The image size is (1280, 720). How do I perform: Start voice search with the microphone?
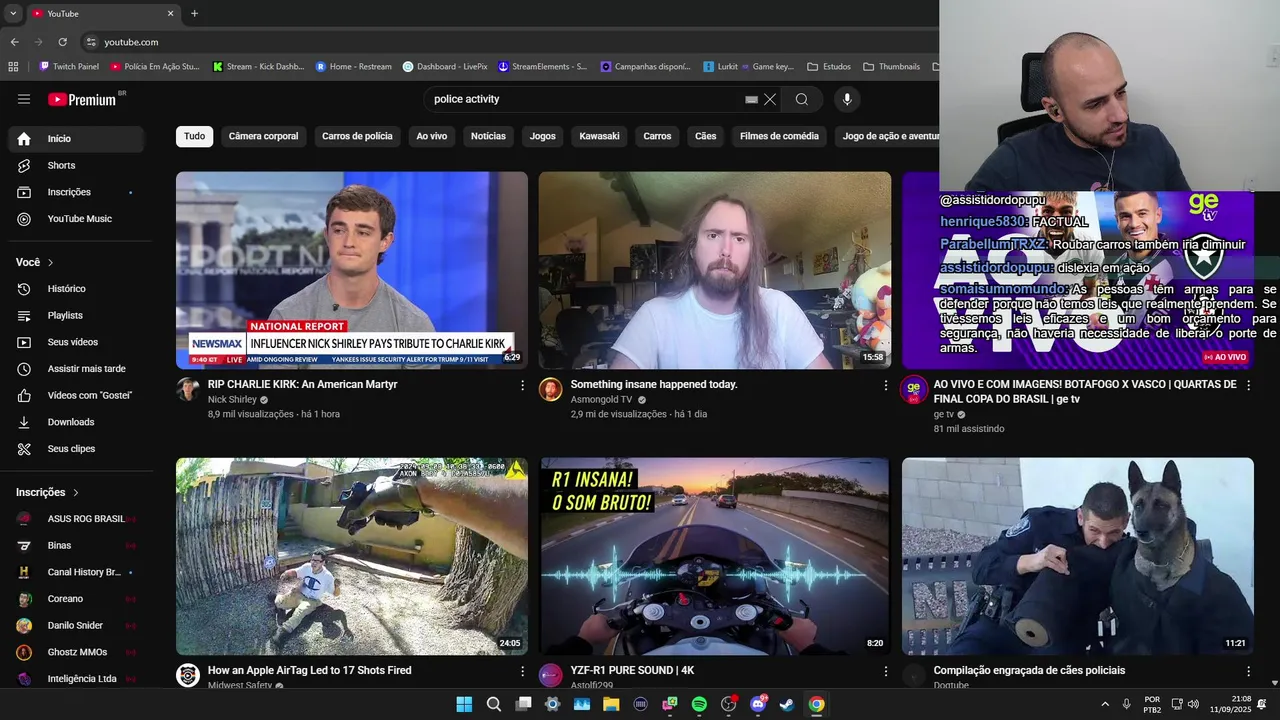847,99
